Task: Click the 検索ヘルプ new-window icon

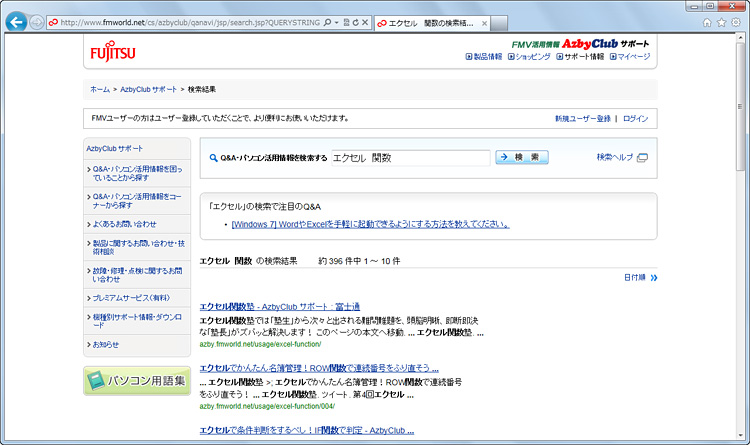Action: tap(642, 157)
